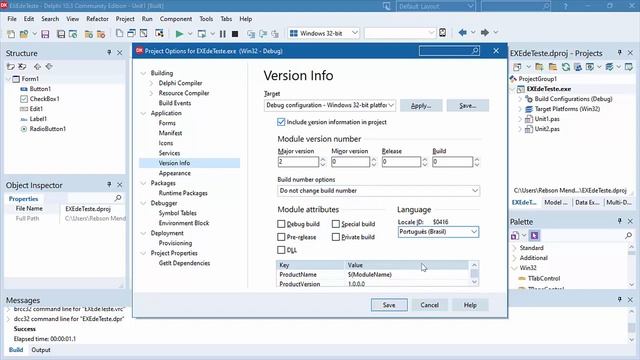Collapse the Building node in the options tree
Image resolution: width=640 pixels, height=360 pixels.
click(x=143, y=73)
